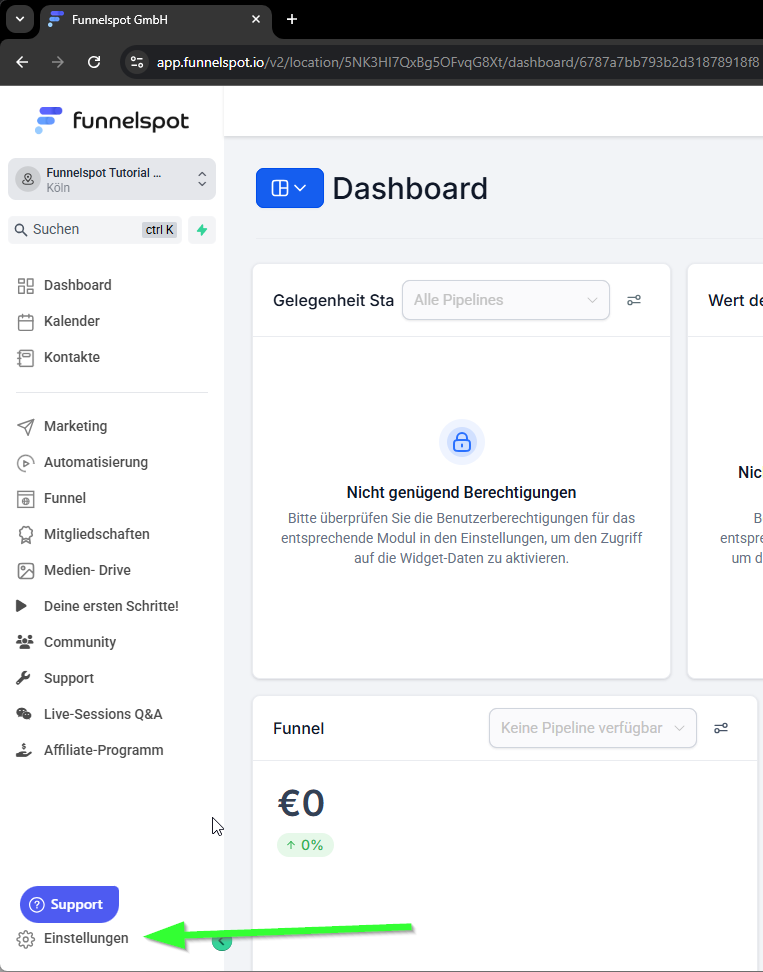Click the Einstellungen gear icon
Image resolution: width=763 pixels, height=972 pixels.
click(x=25, y=939)
